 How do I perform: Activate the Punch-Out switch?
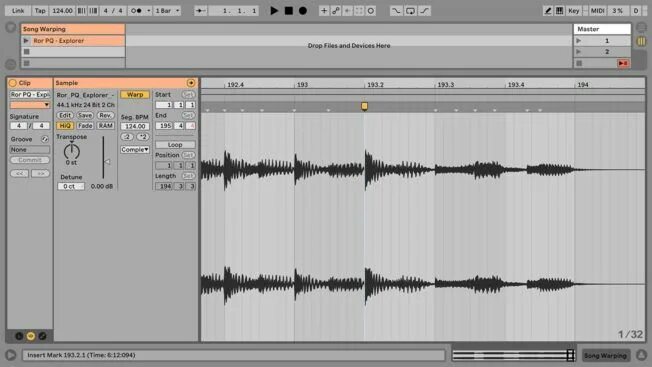pyautogui.click(x=425, y=11)
